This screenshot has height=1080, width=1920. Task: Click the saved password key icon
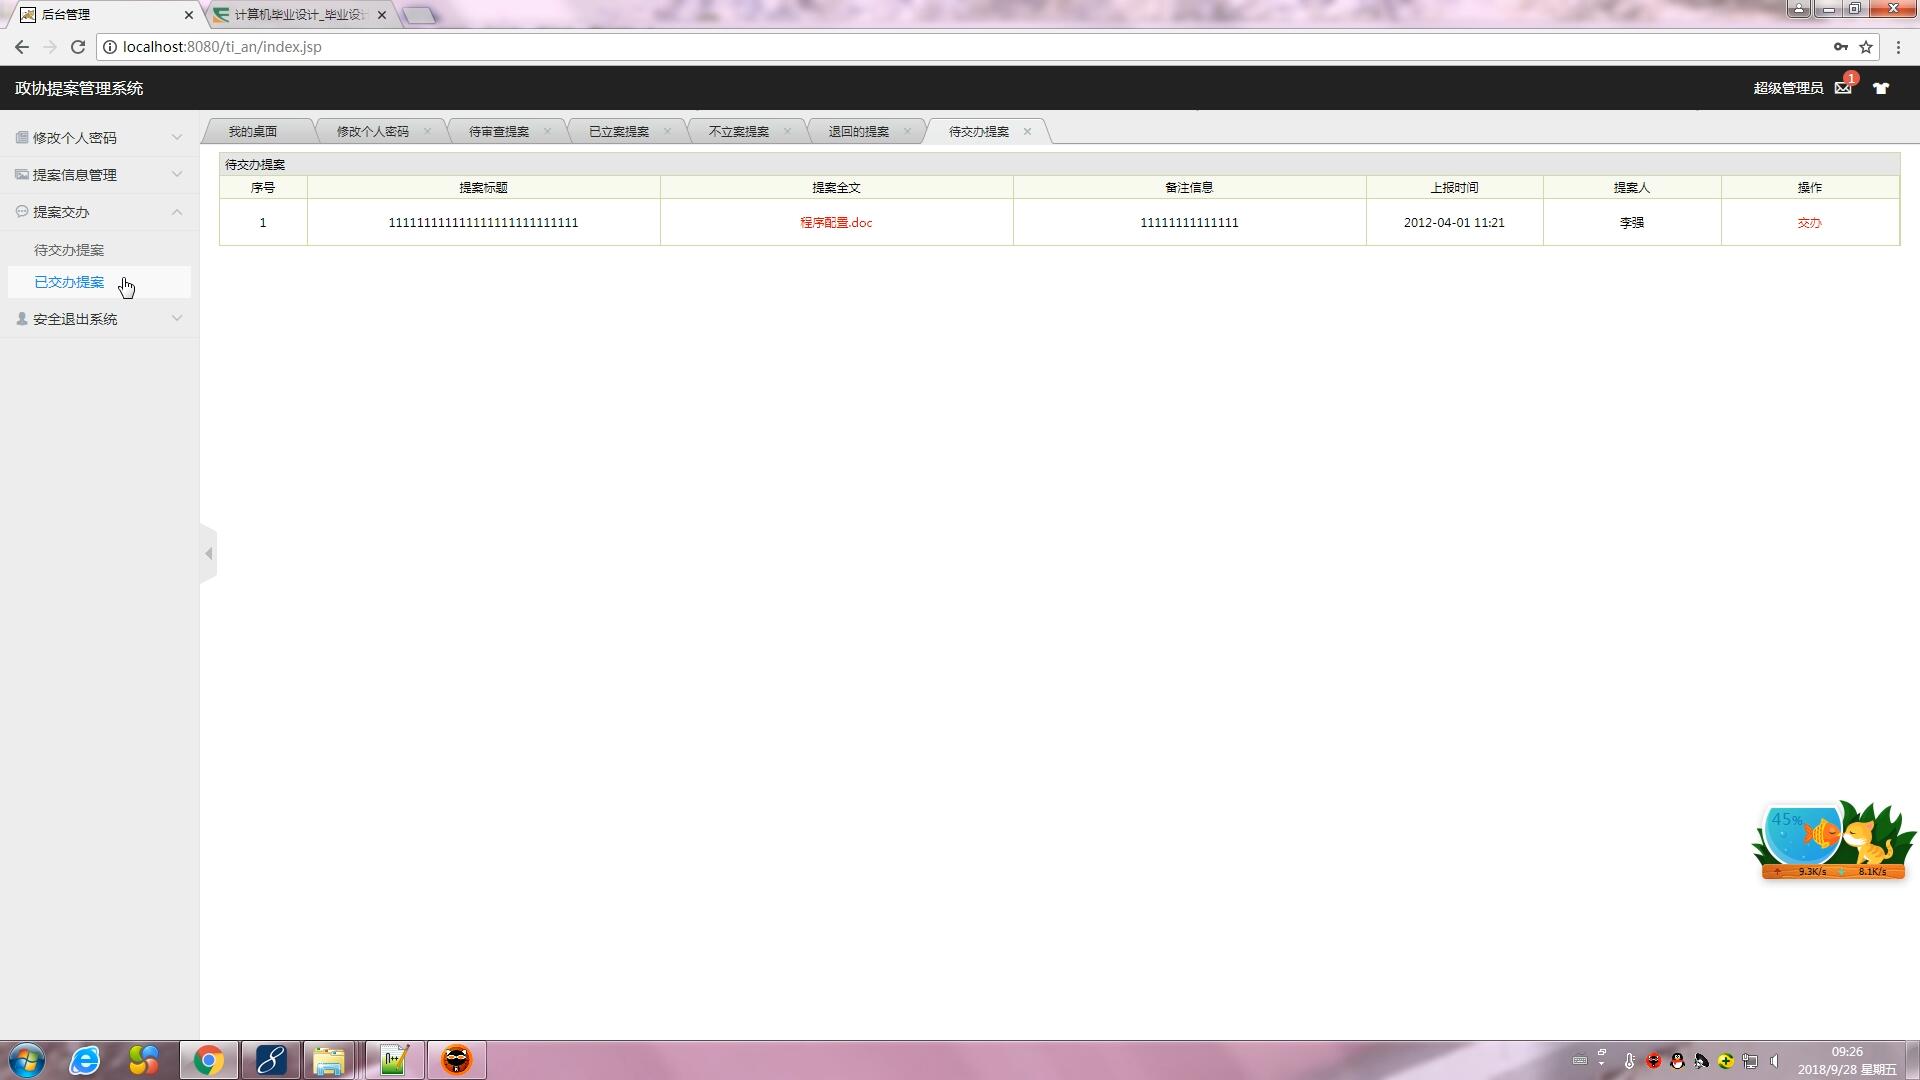[1840, 47]
